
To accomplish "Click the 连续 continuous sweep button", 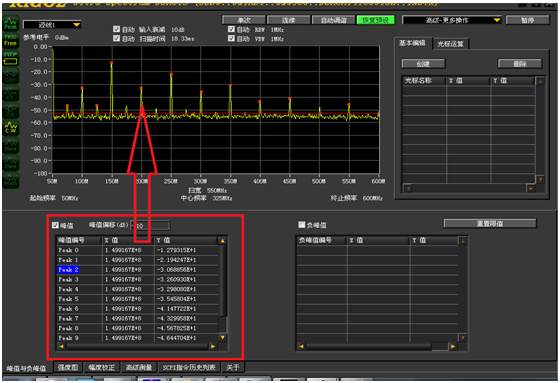I will (289, 20).
